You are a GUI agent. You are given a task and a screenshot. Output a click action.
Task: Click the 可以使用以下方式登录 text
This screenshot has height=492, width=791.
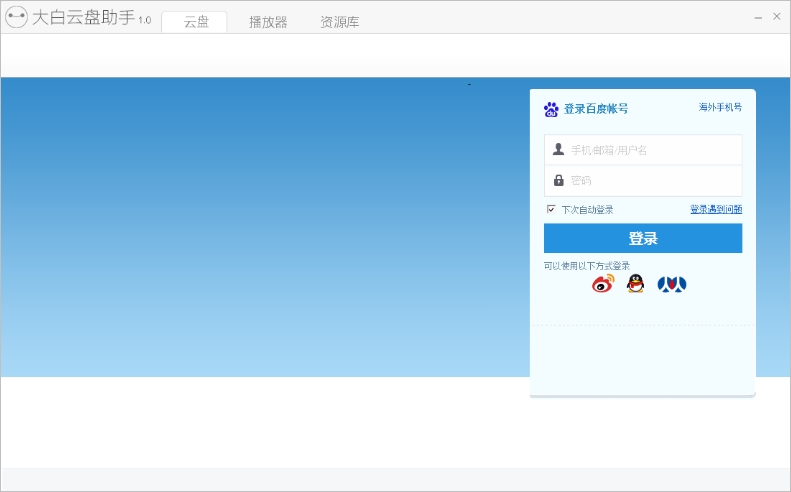pyautogui.click(x=587, y=265)
